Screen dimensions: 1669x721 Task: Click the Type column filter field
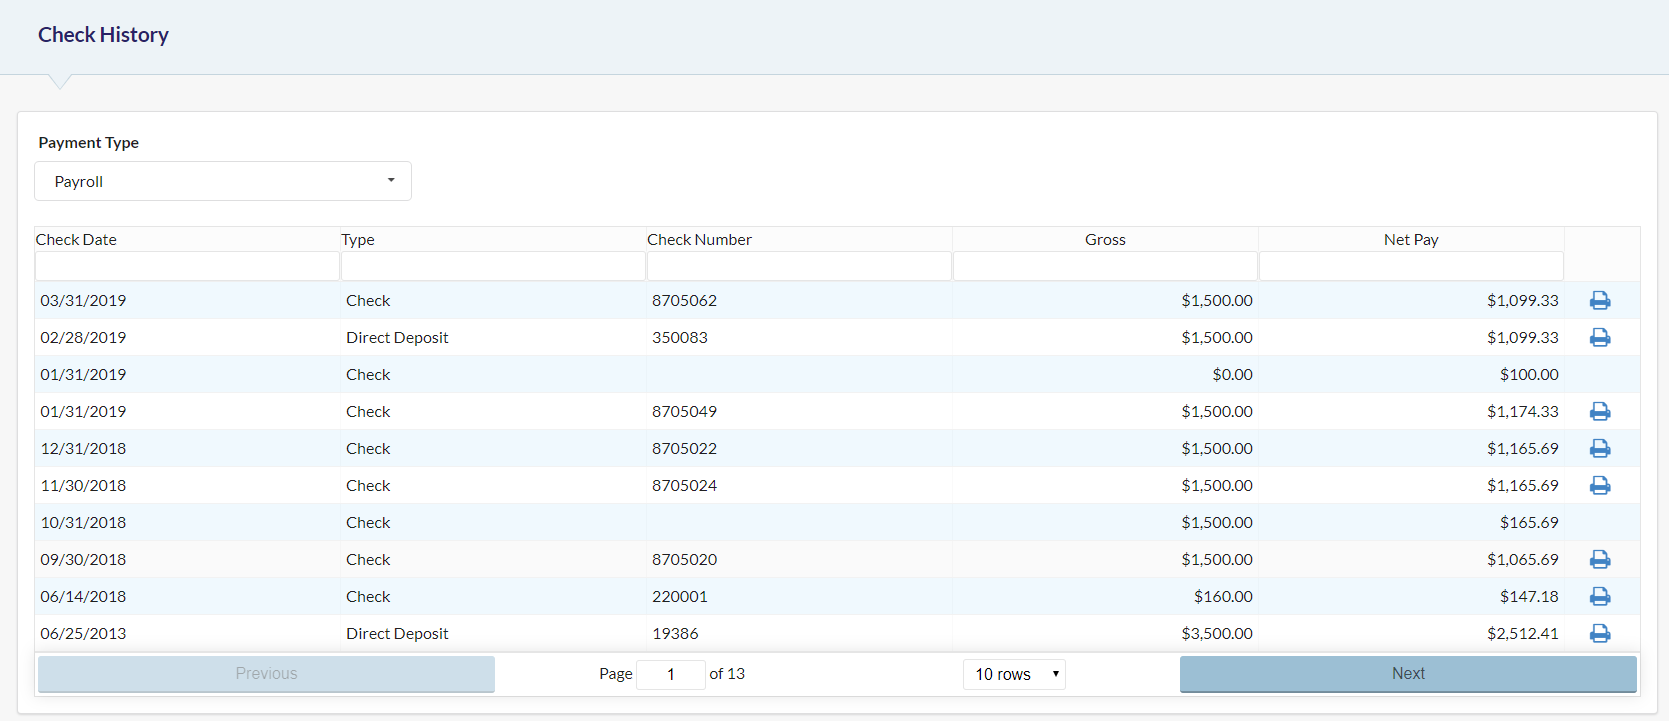(493, 266)
